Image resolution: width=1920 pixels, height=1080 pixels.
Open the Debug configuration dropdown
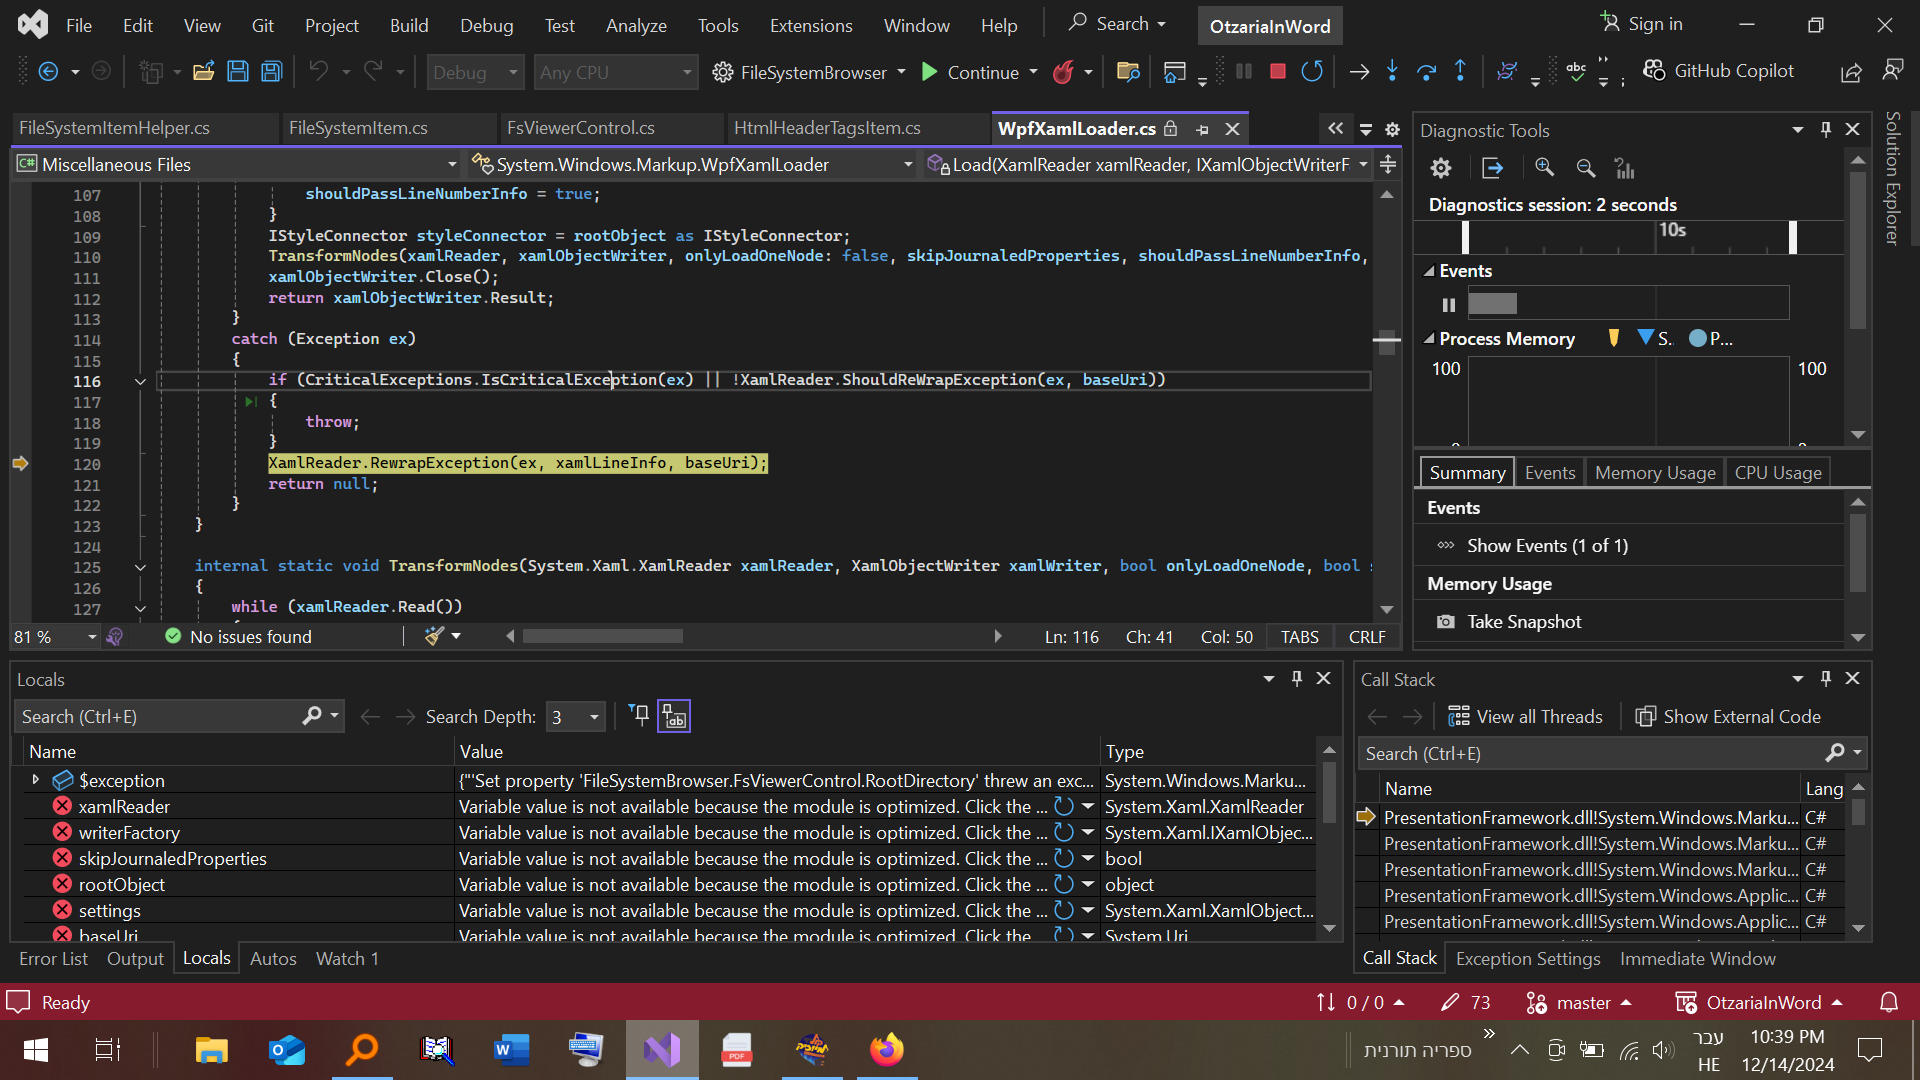(x=476, y=72)
